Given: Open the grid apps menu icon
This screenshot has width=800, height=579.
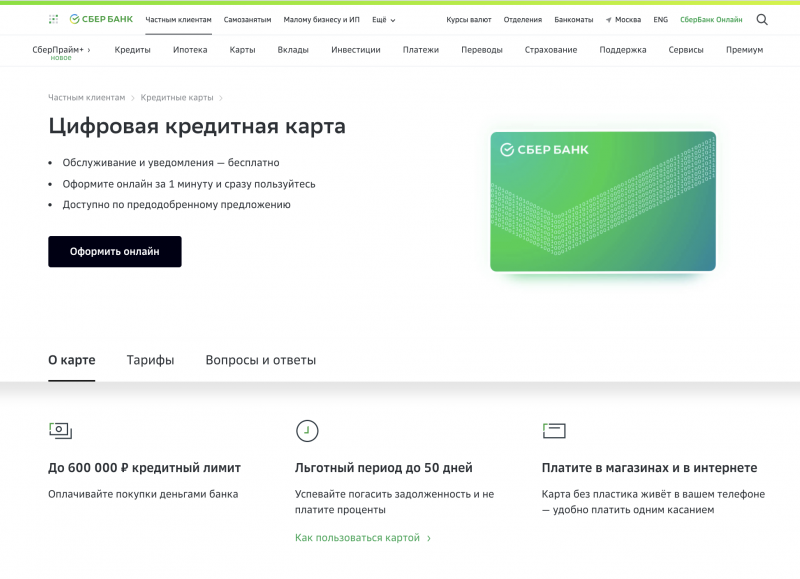Looking at the screenshot, I should pos(53,19).
